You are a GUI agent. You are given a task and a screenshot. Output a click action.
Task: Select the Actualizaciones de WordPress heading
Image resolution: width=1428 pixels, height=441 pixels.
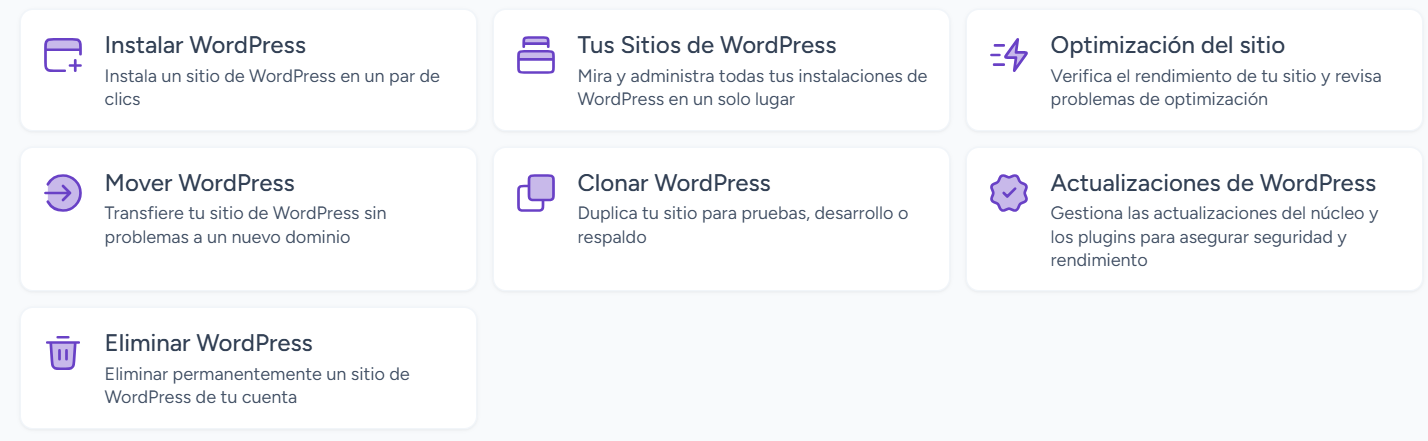point(1213,183)
